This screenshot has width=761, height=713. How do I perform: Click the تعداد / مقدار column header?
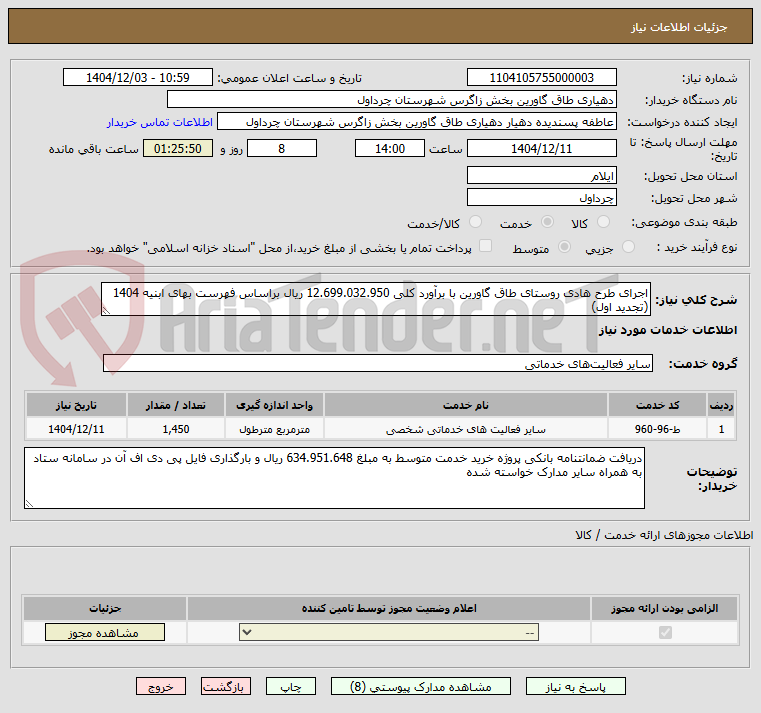(176, 405)
